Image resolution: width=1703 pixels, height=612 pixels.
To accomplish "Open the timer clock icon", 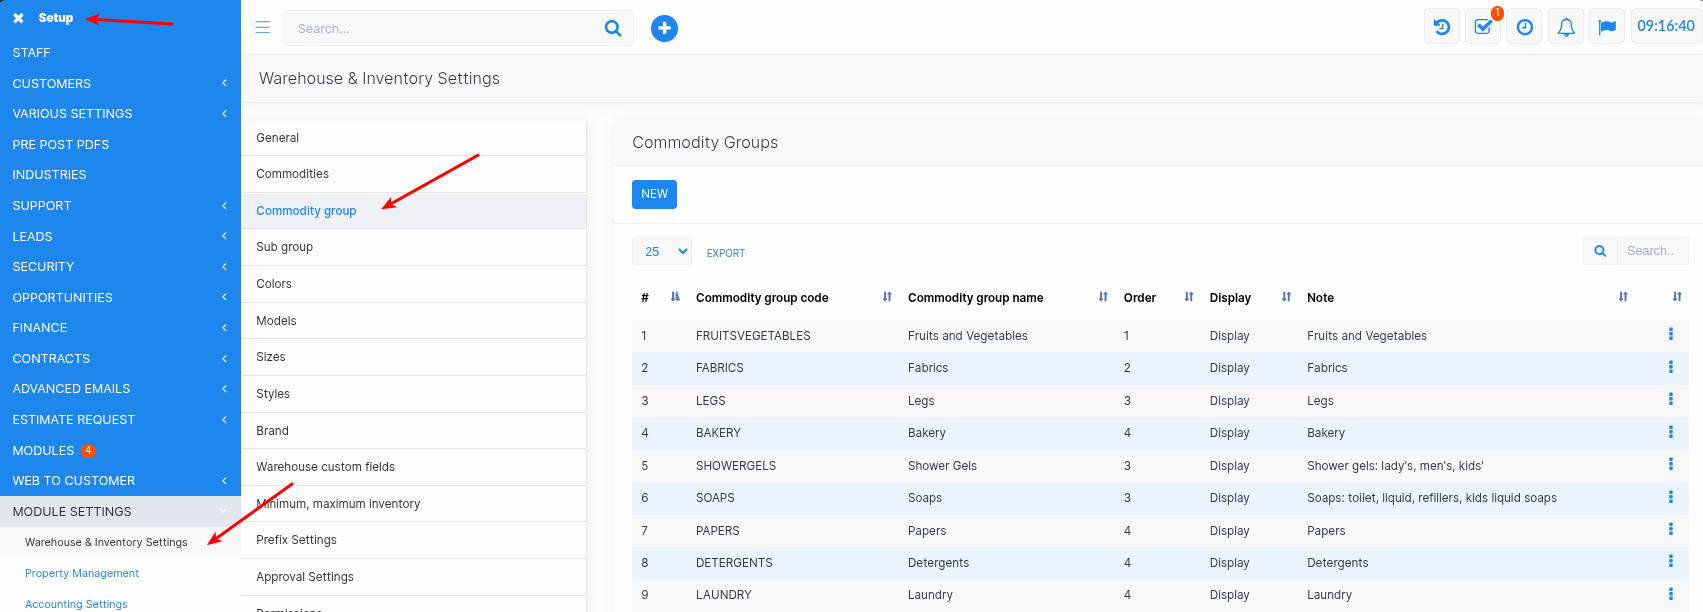I will coord(1524,27).
